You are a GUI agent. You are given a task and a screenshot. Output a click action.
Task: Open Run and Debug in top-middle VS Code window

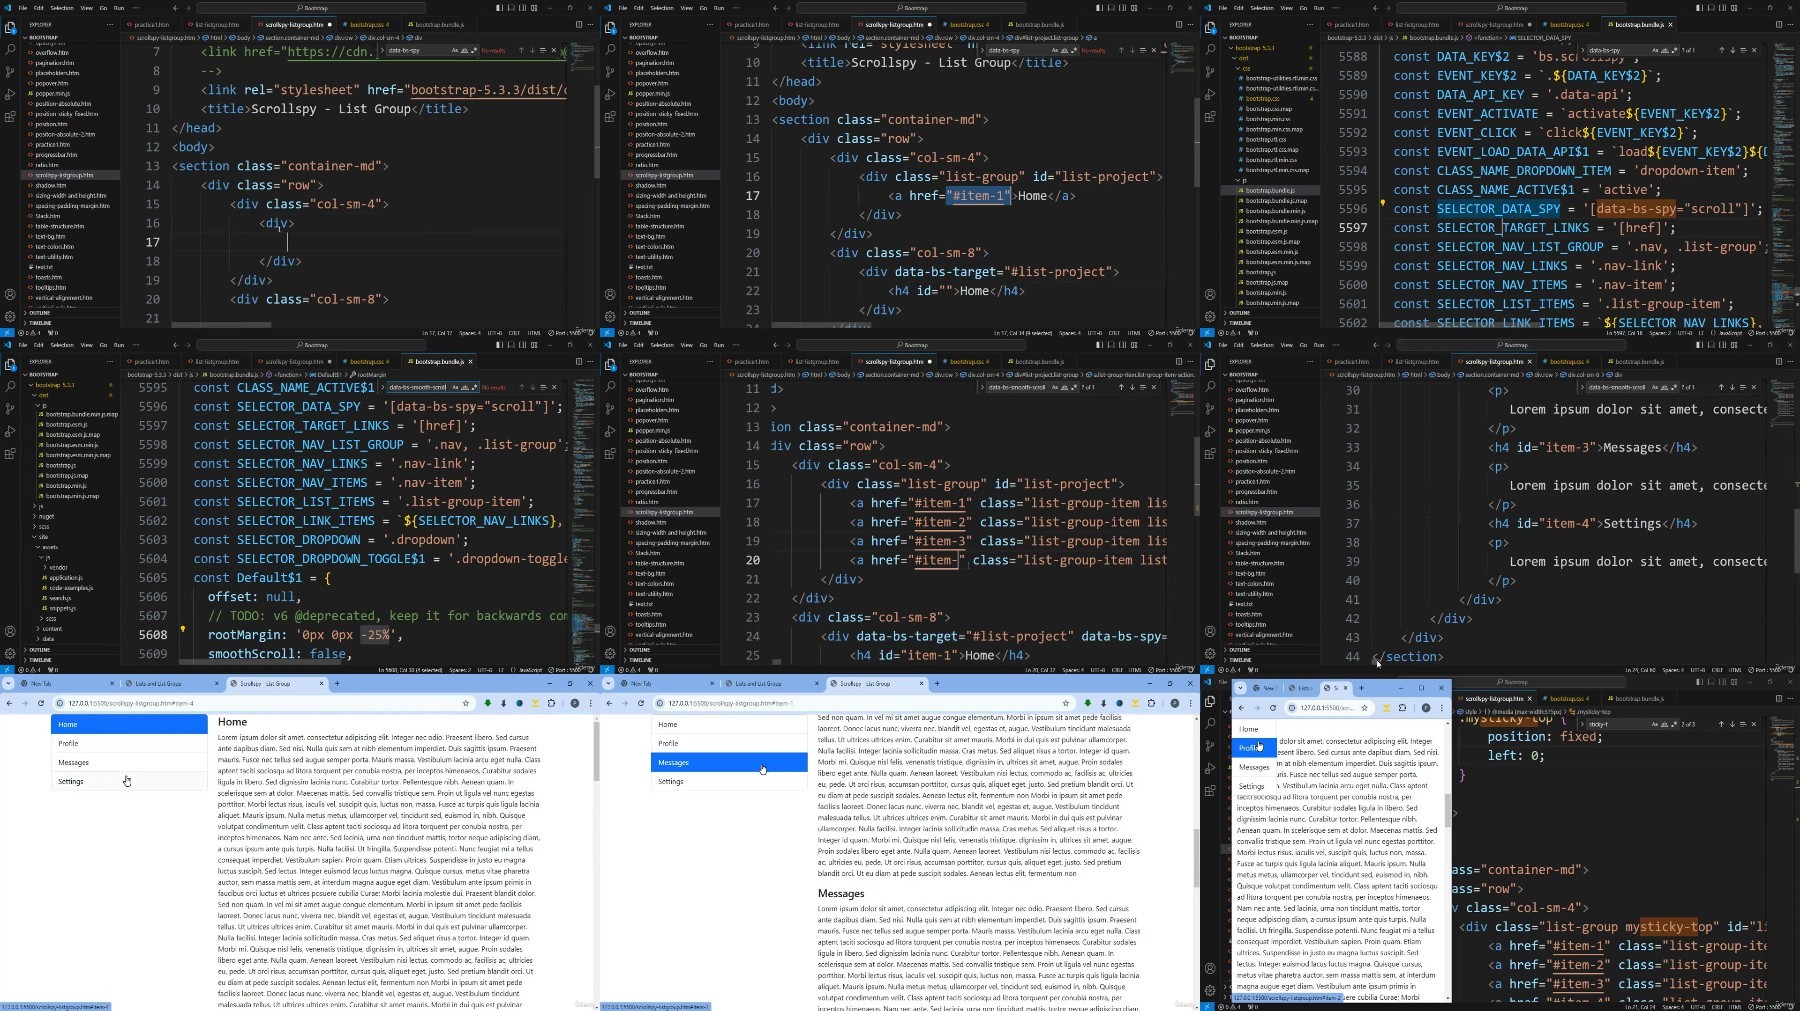tap(610, 94)
